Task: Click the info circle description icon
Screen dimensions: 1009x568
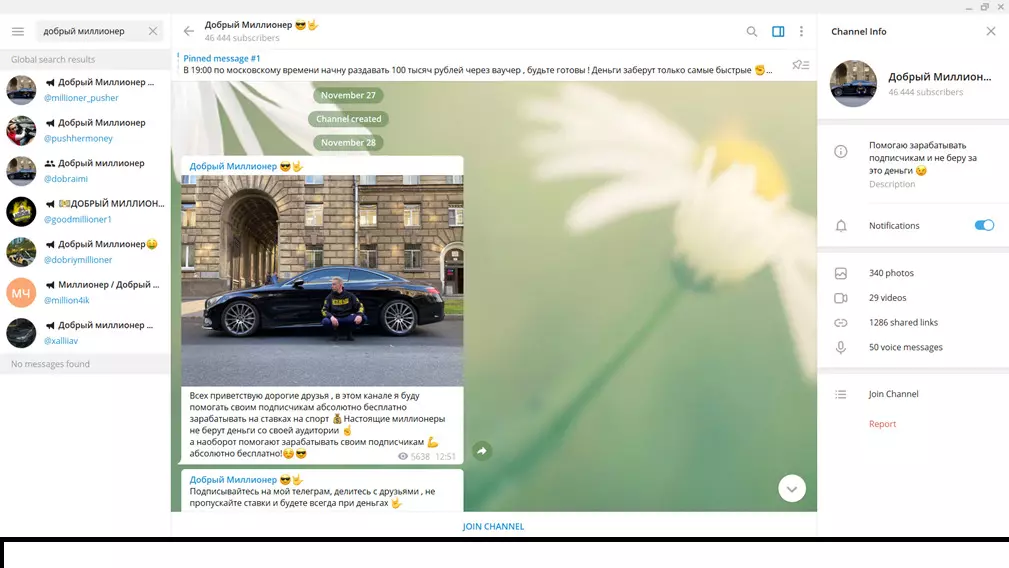Action: [x=840, y=152]
